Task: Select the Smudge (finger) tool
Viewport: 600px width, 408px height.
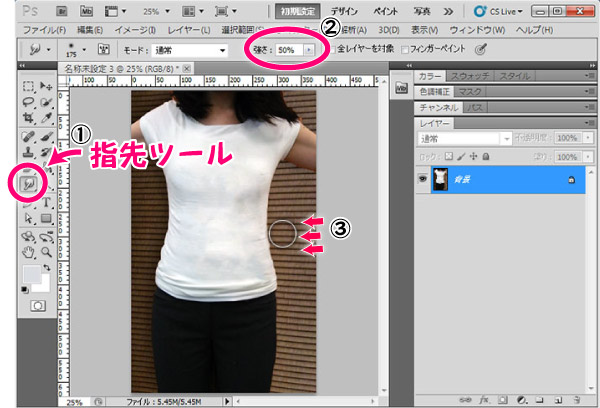Action: click(x=28, y=182)
